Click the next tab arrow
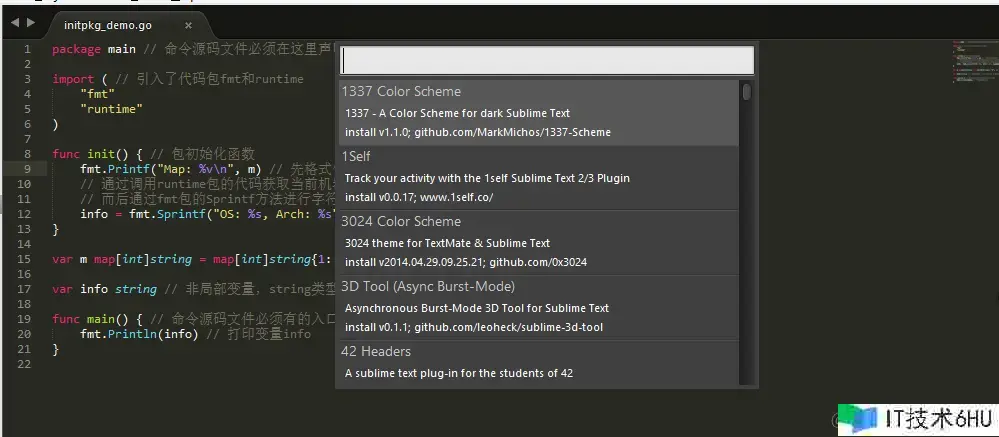Screen dimensions: 999x437 [x=31, y=22]
